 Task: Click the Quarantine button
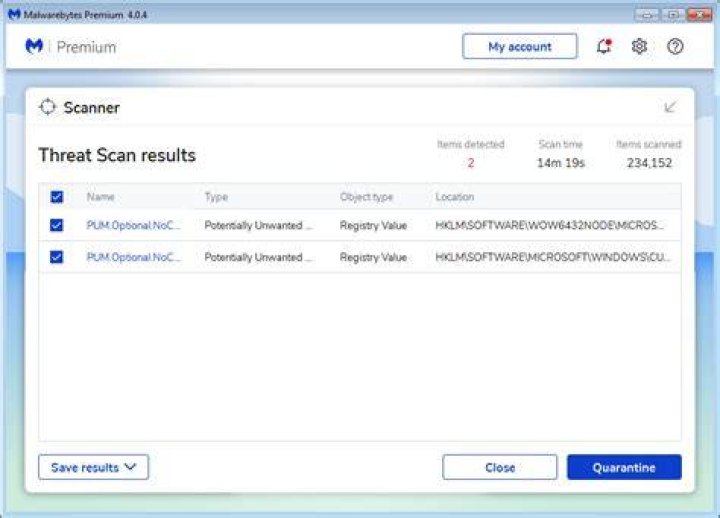point(624,467)
